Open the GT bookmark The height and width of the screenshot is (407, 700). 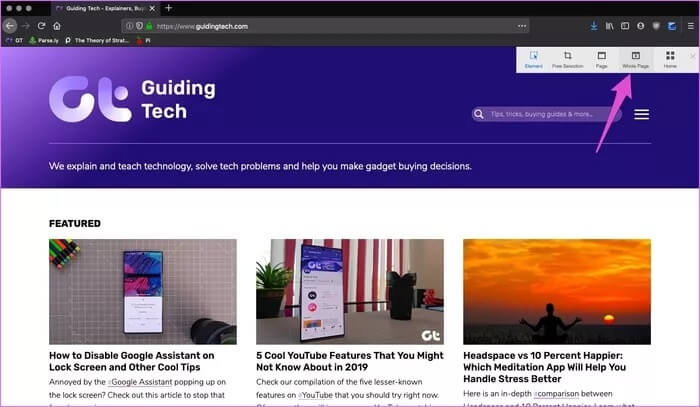click(x=14, y=40)
